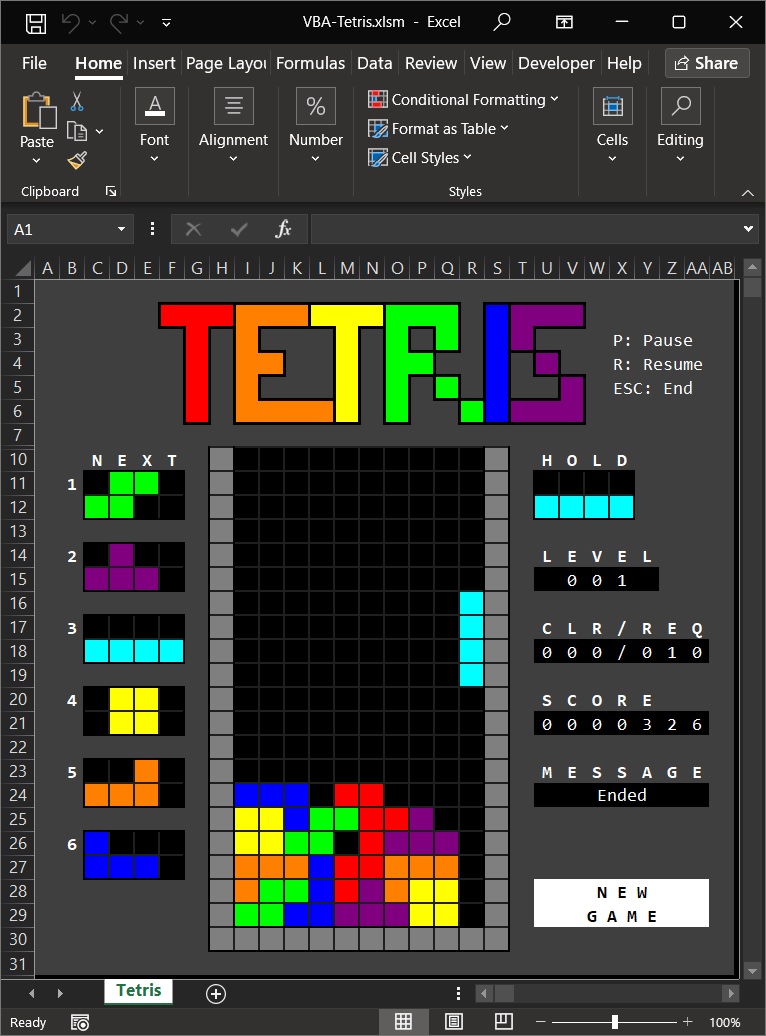
Task: Click the zoom in plus button
Action: [x=688, y=1022]
